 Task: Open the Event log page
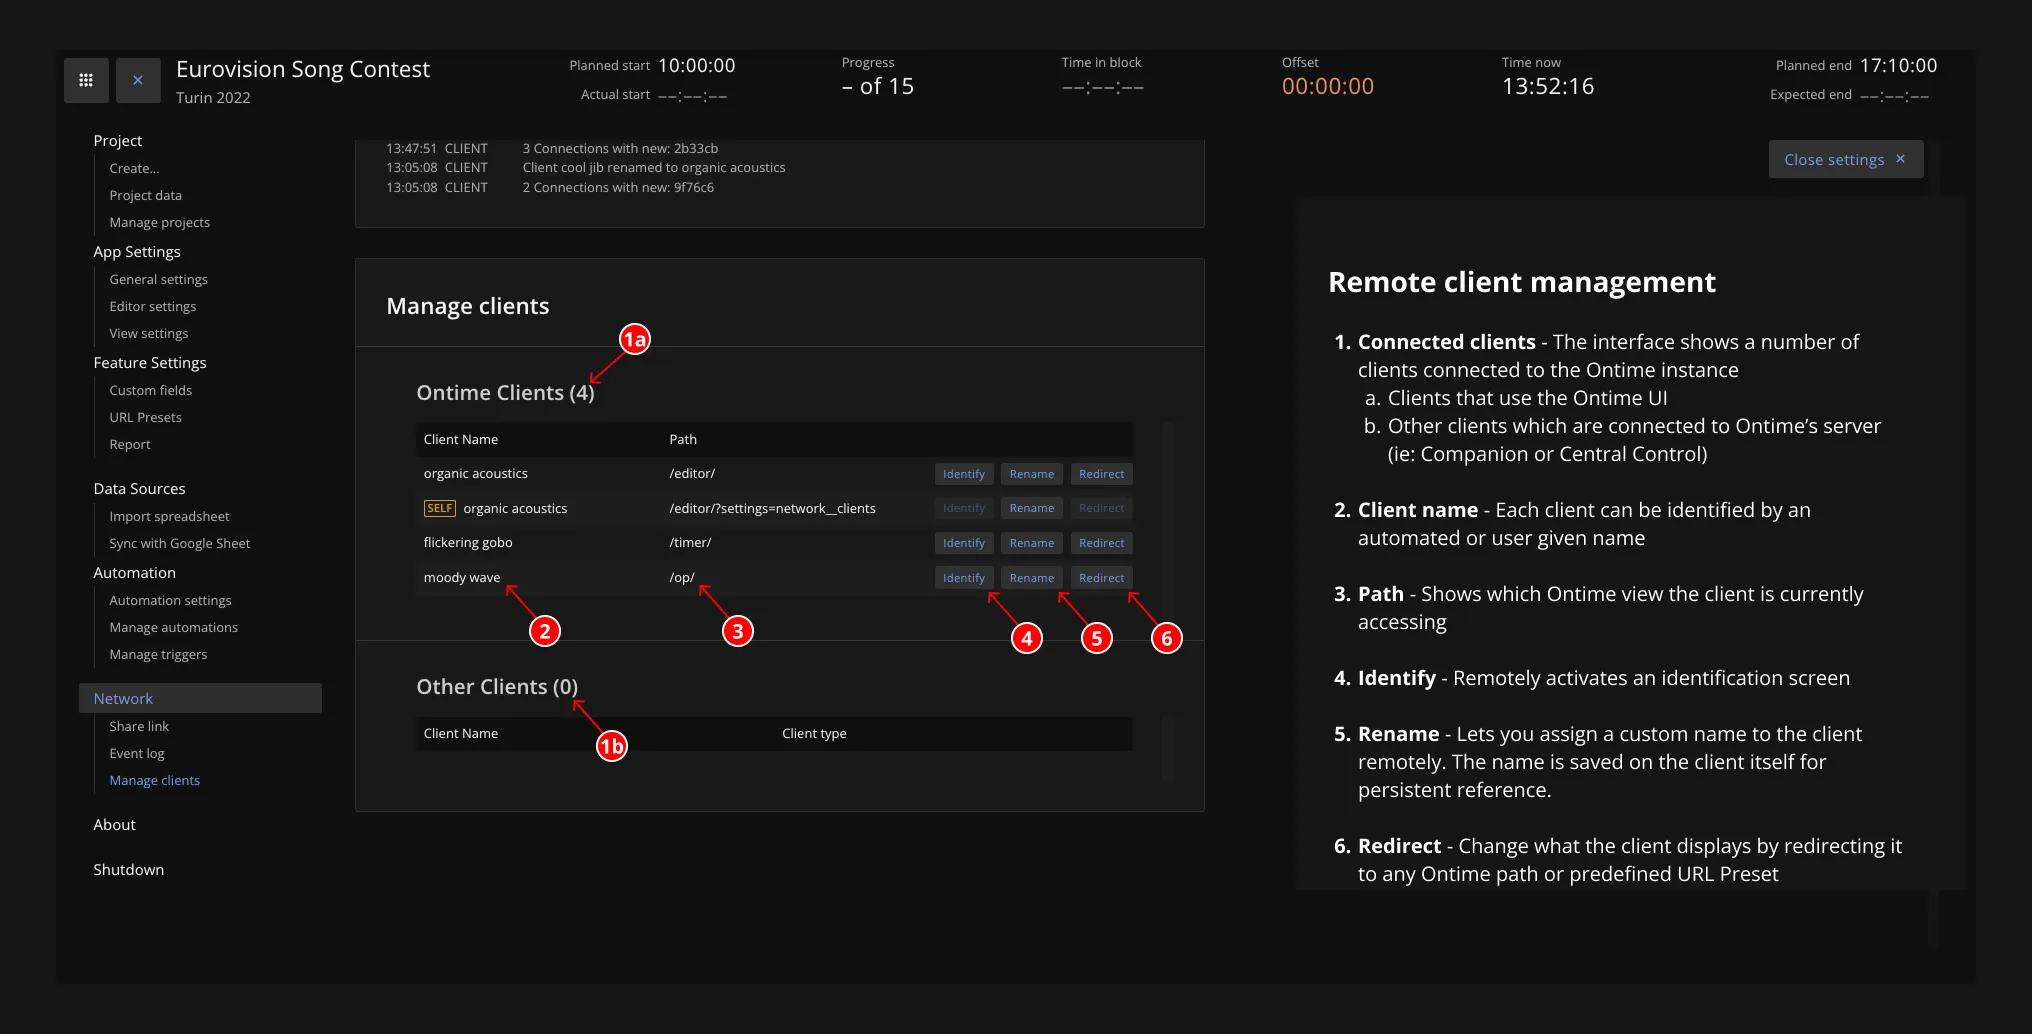(x=137, y=753)
